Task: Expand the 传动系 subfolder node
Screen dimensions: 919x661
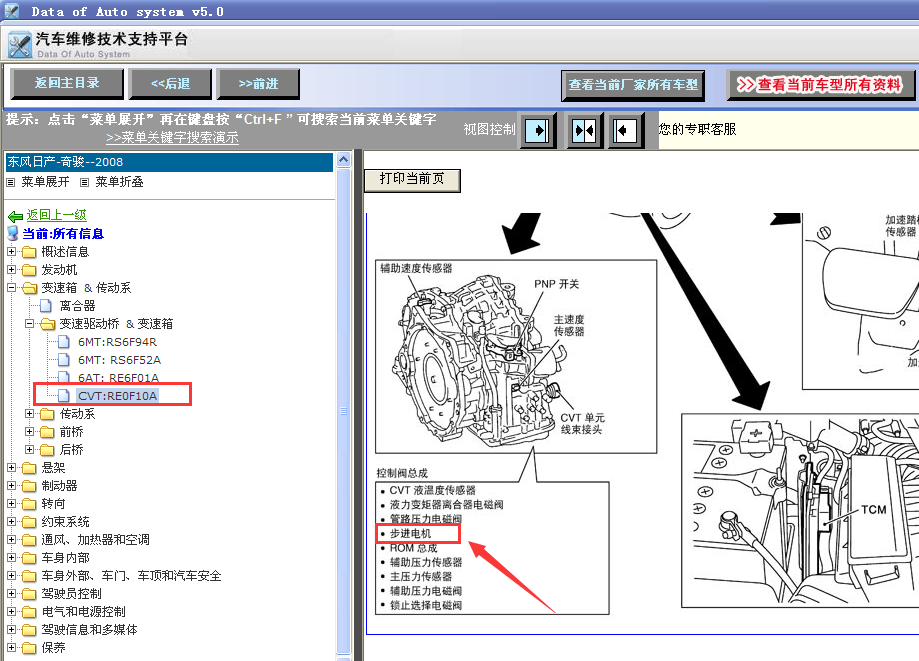Action: (x=29, y=414)
